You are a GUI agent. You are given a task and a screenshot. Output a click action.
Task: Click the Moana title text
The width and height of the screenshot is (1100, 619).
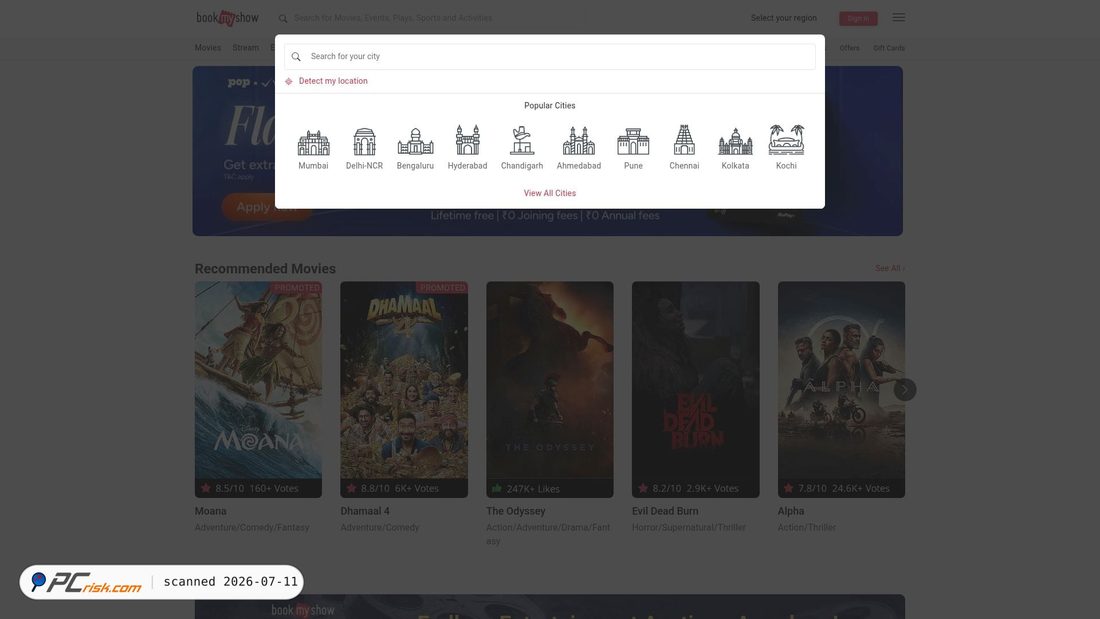click(x=210, y=511)
